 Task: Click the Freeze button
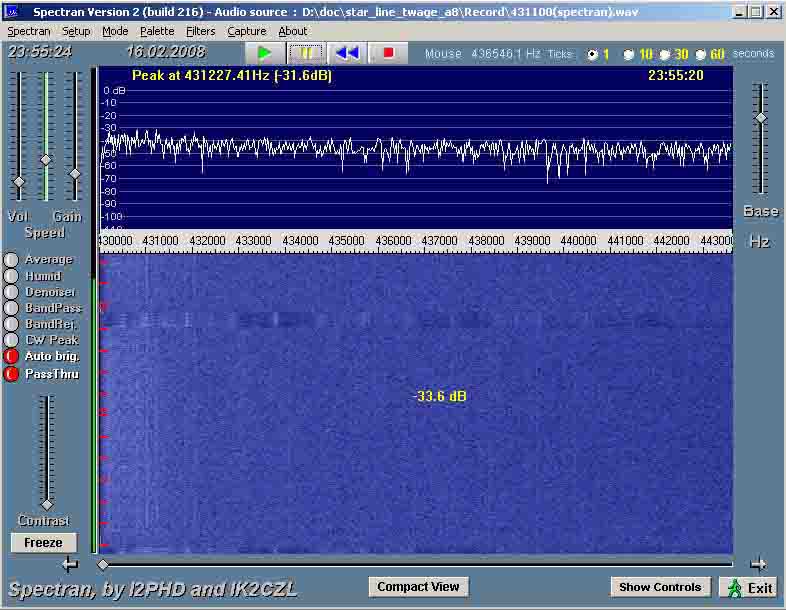pyautogui.click(x=44, y=542)
